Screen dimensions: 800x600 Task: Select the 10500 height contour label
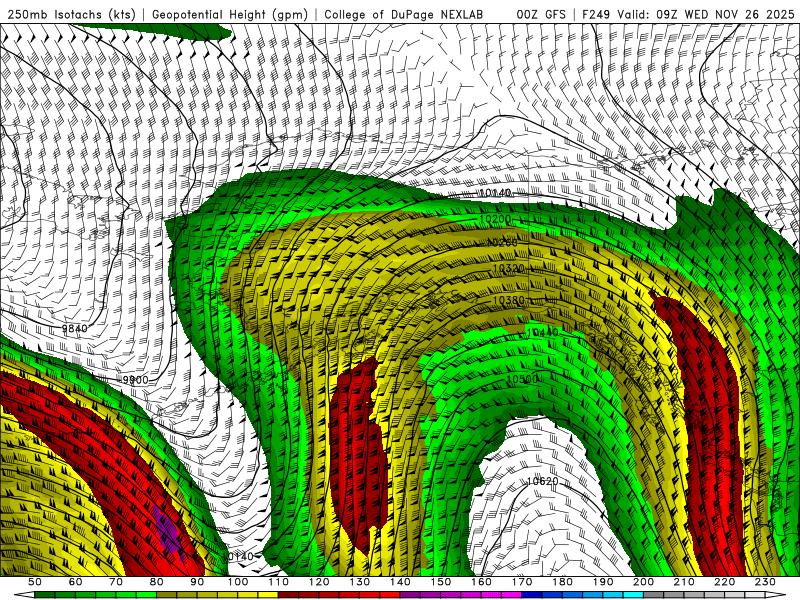tap(522, 380)
